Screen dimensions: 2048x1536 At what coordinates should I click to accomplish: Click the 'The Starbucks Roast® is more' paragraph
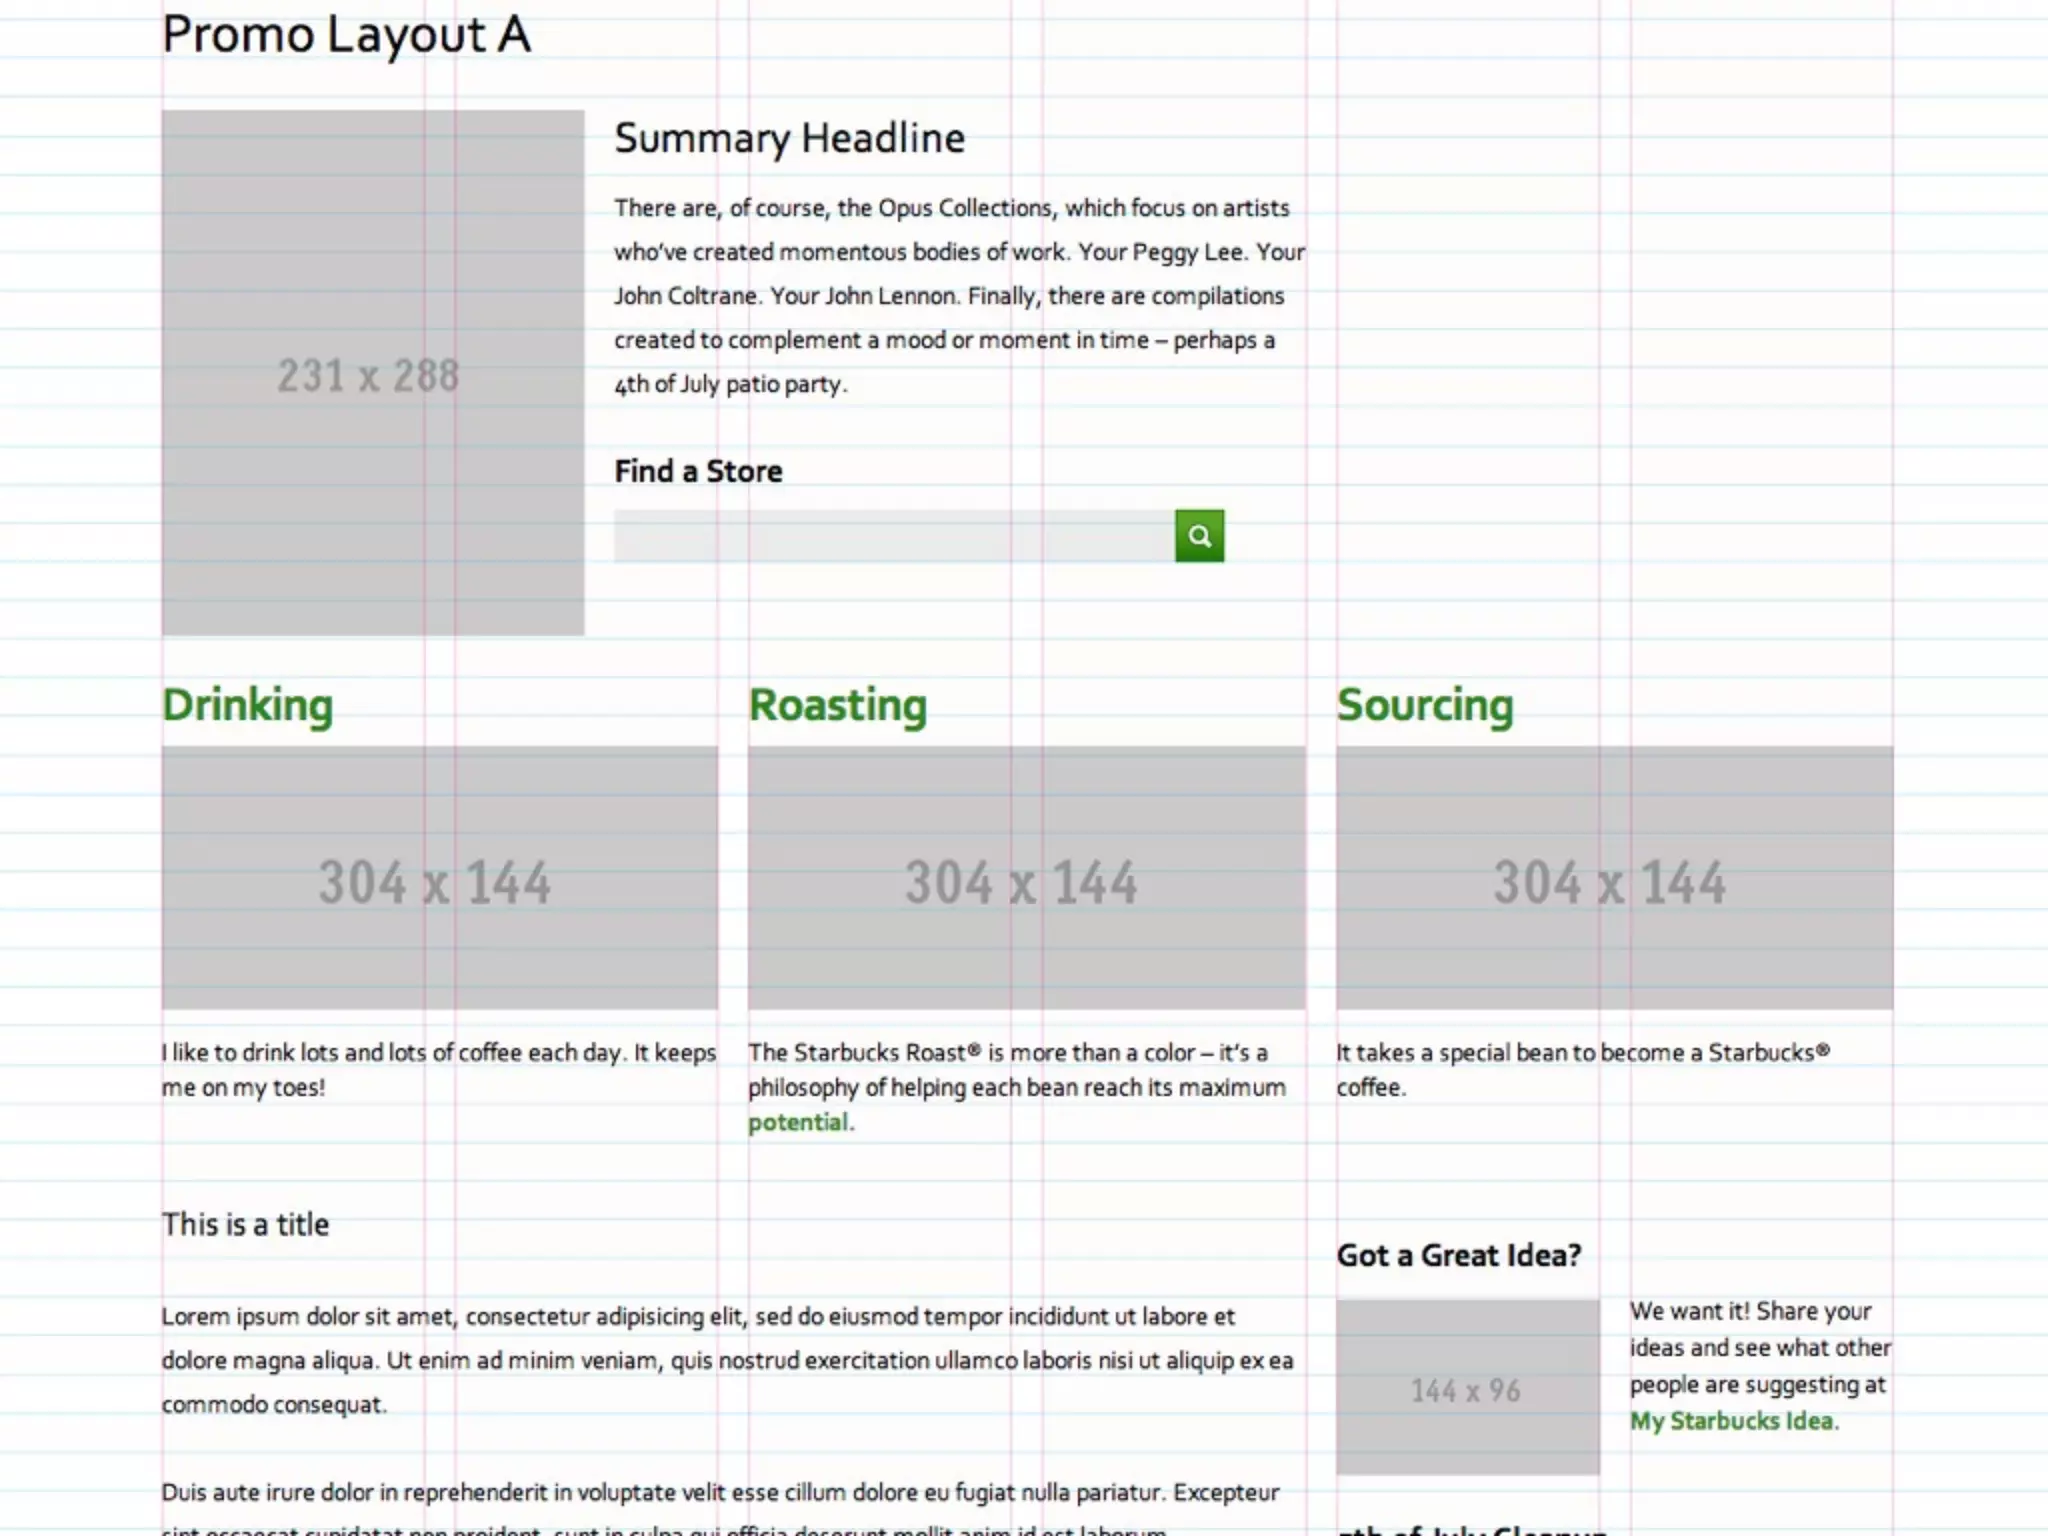click(x=1017, y=1087)
